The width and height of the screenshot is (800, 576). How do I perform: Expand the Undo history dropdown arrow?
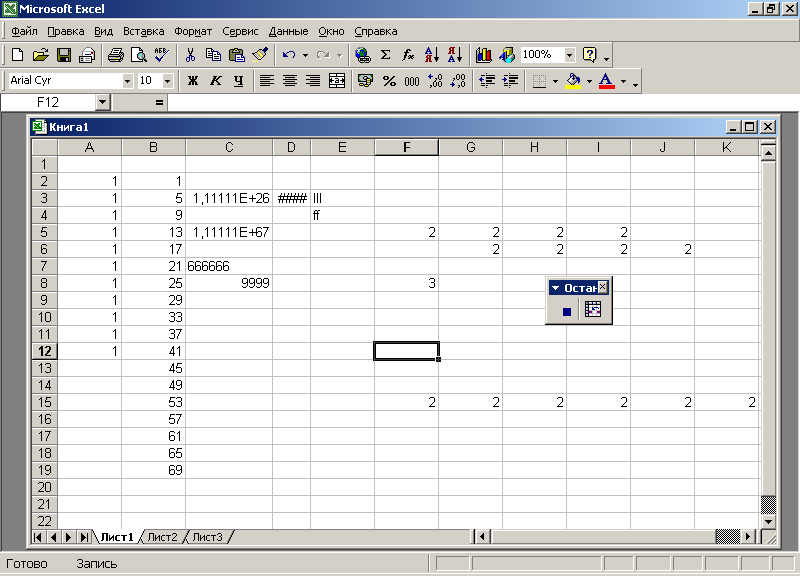[305, 55]
